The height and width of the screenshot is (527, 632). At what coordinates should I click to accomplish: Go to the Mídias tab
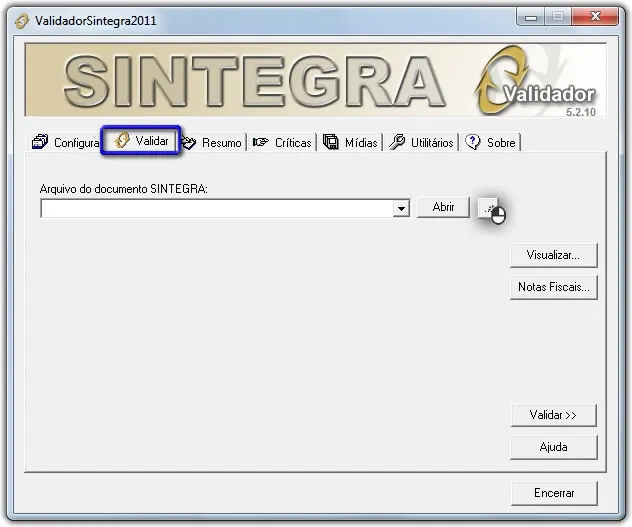click(350, 142)
